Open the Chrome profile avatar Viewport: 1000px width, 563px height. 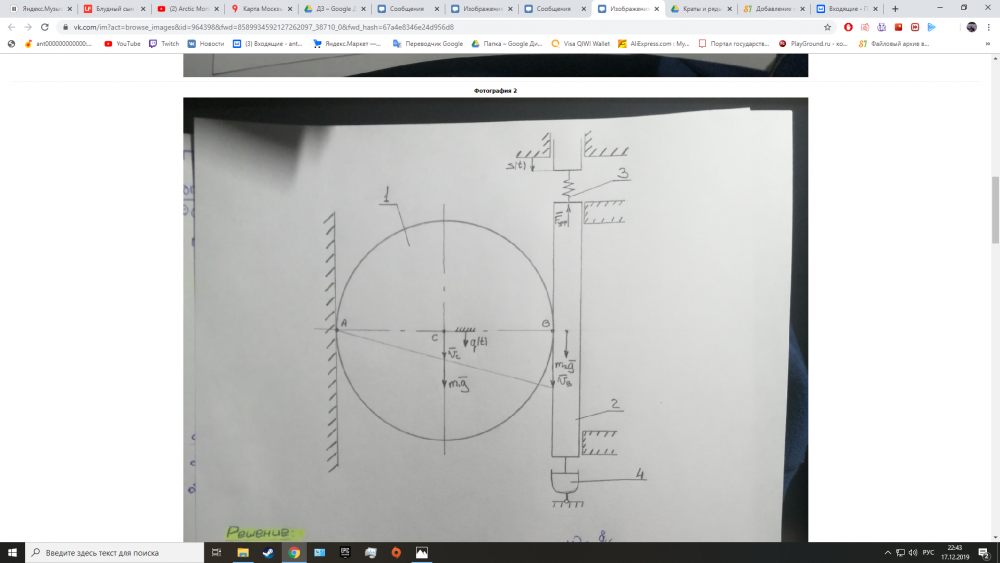[971, 27]
